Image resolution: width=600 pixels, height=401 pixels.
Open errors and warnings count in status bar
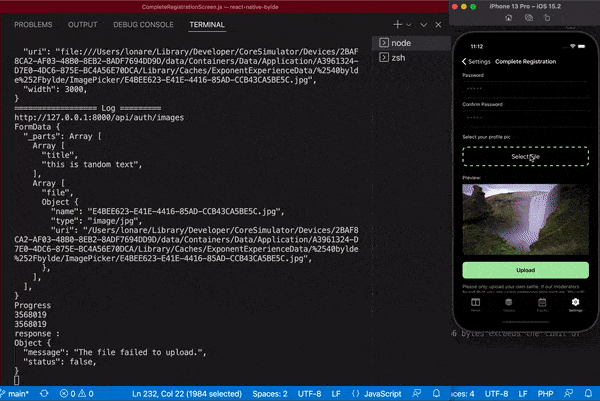(77, 393)
